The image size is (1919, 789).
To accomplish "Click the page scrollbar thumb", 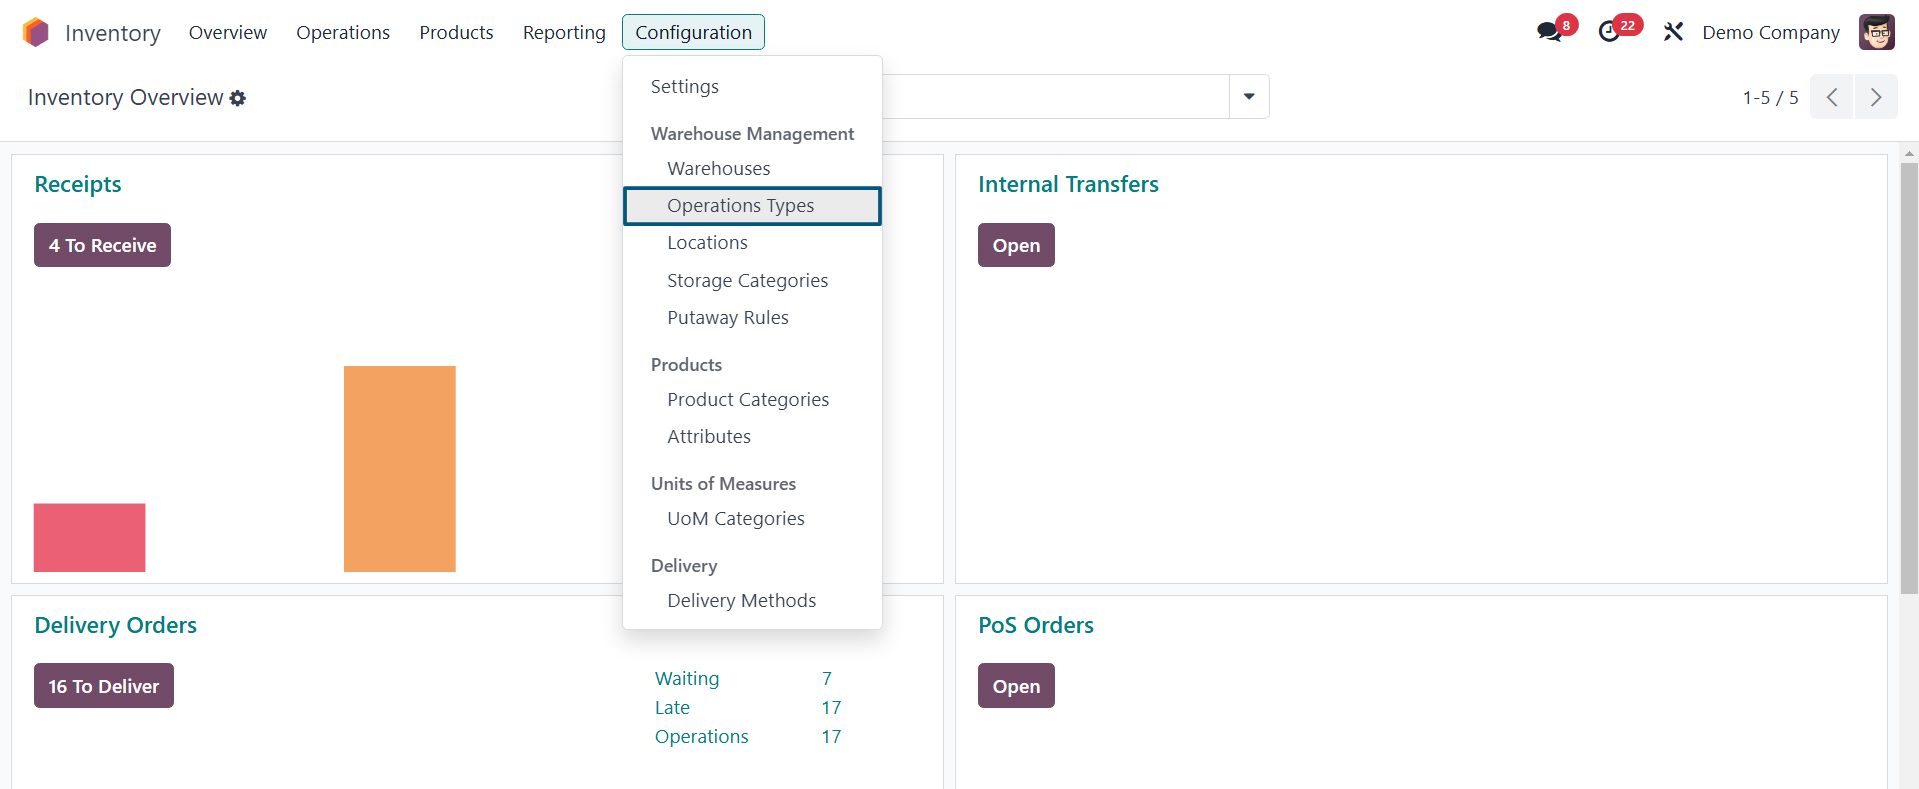I will click(1909, 377).
